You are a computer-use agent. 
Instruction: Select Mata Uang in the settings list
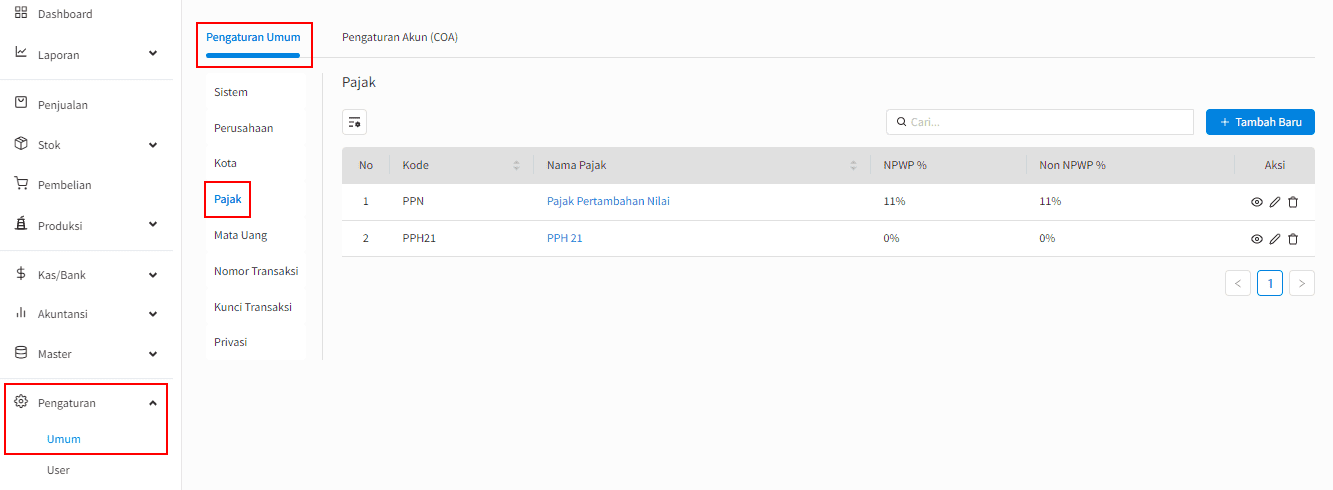click(240, 235)
